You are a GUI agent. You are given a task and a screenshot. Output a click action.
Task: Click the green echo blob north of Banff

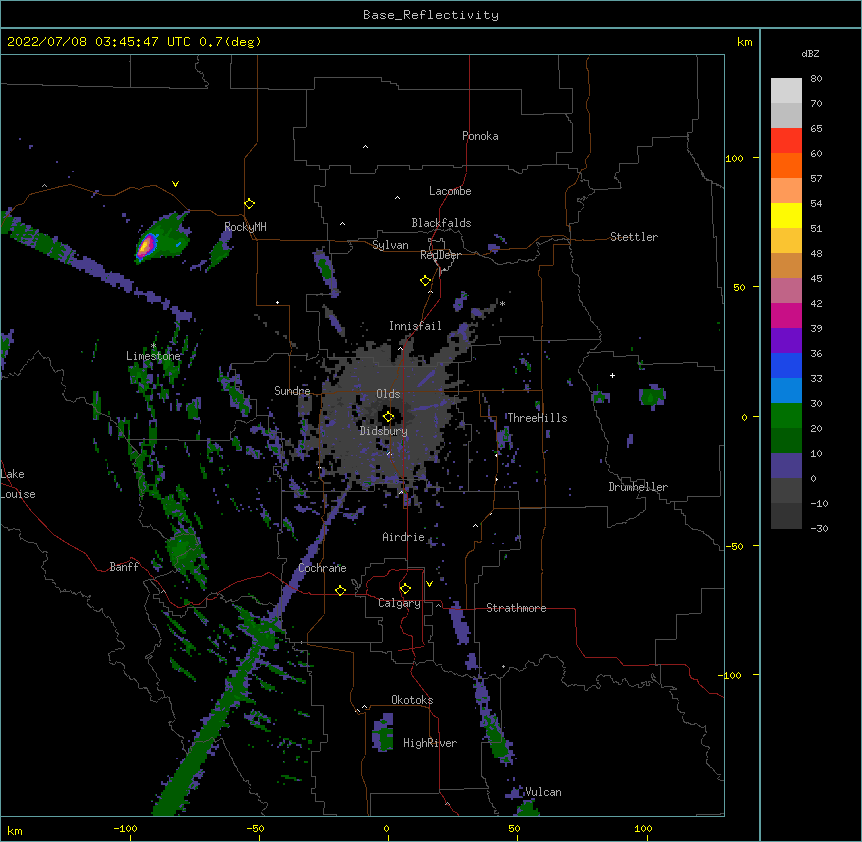[183, 550]
